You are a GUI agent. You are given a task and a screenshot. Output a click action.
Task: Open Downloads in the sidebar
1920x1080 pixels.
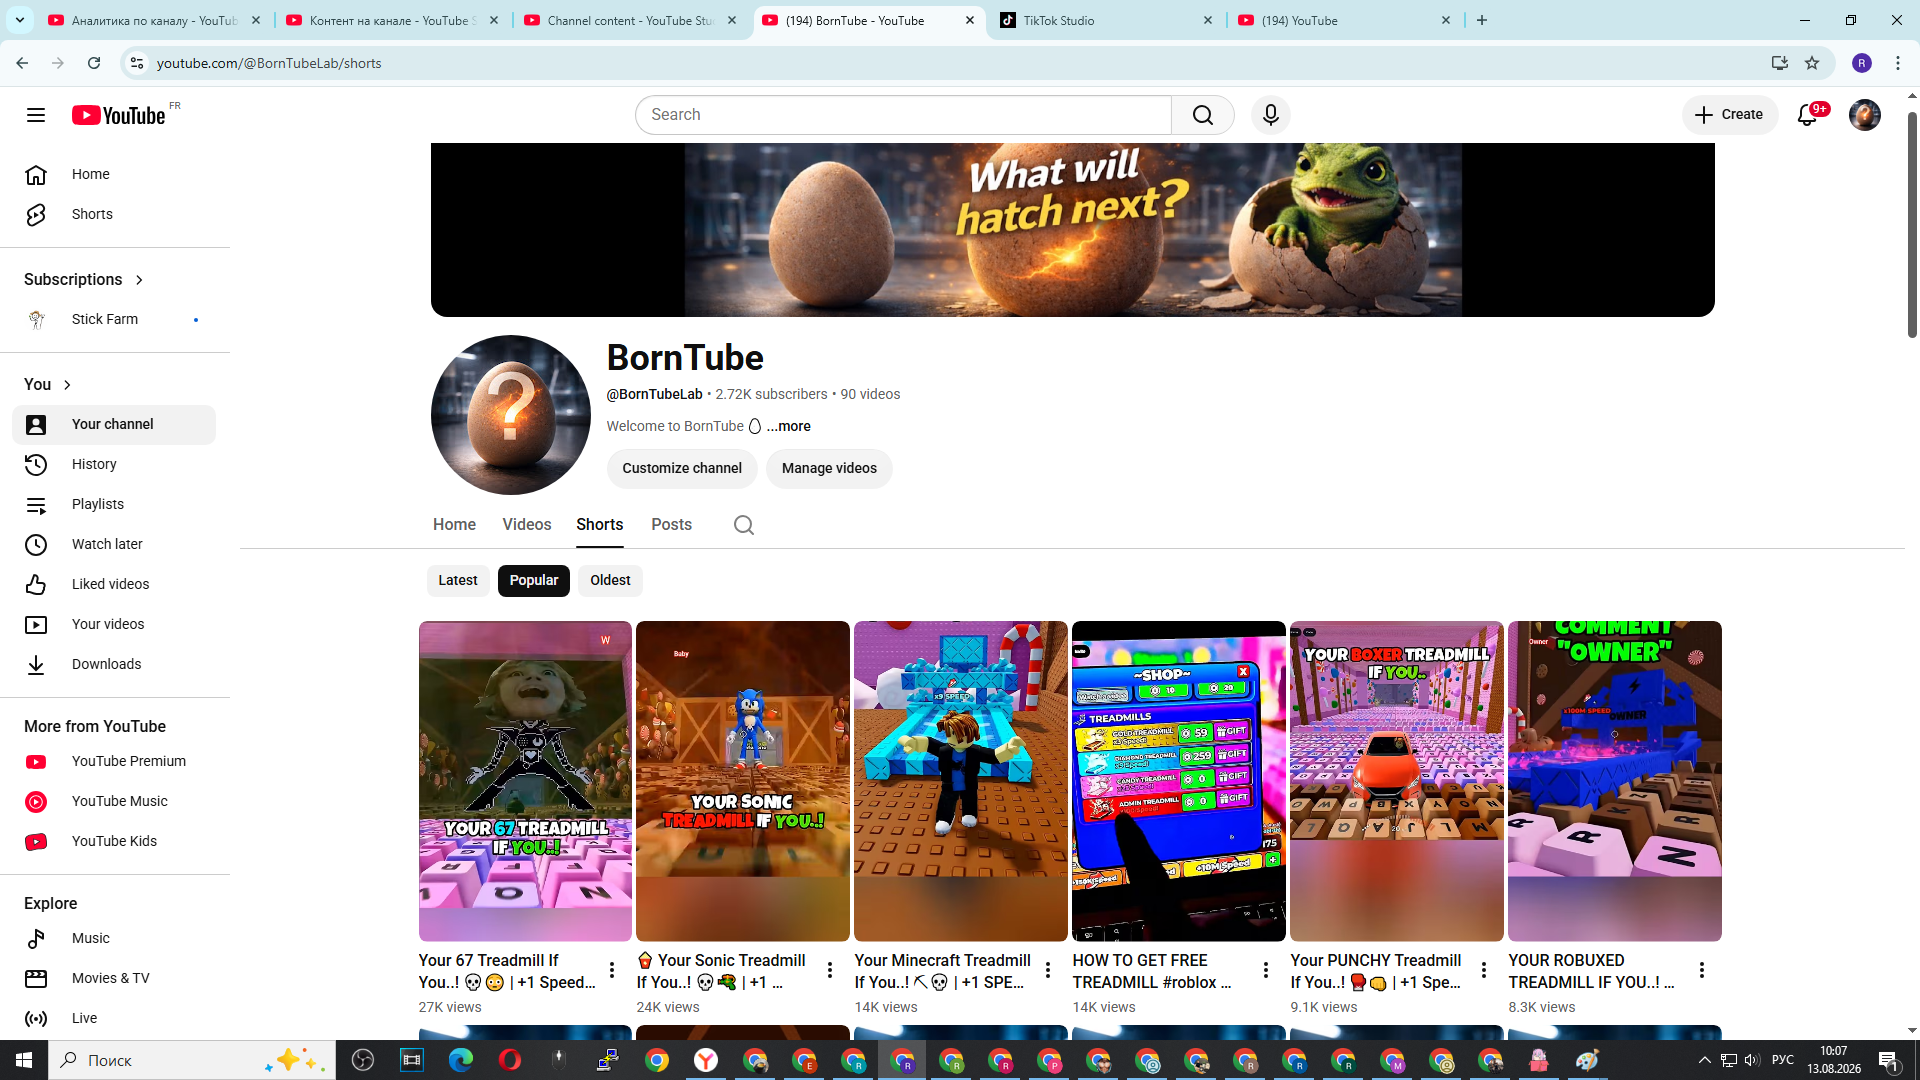click(114, 664)
